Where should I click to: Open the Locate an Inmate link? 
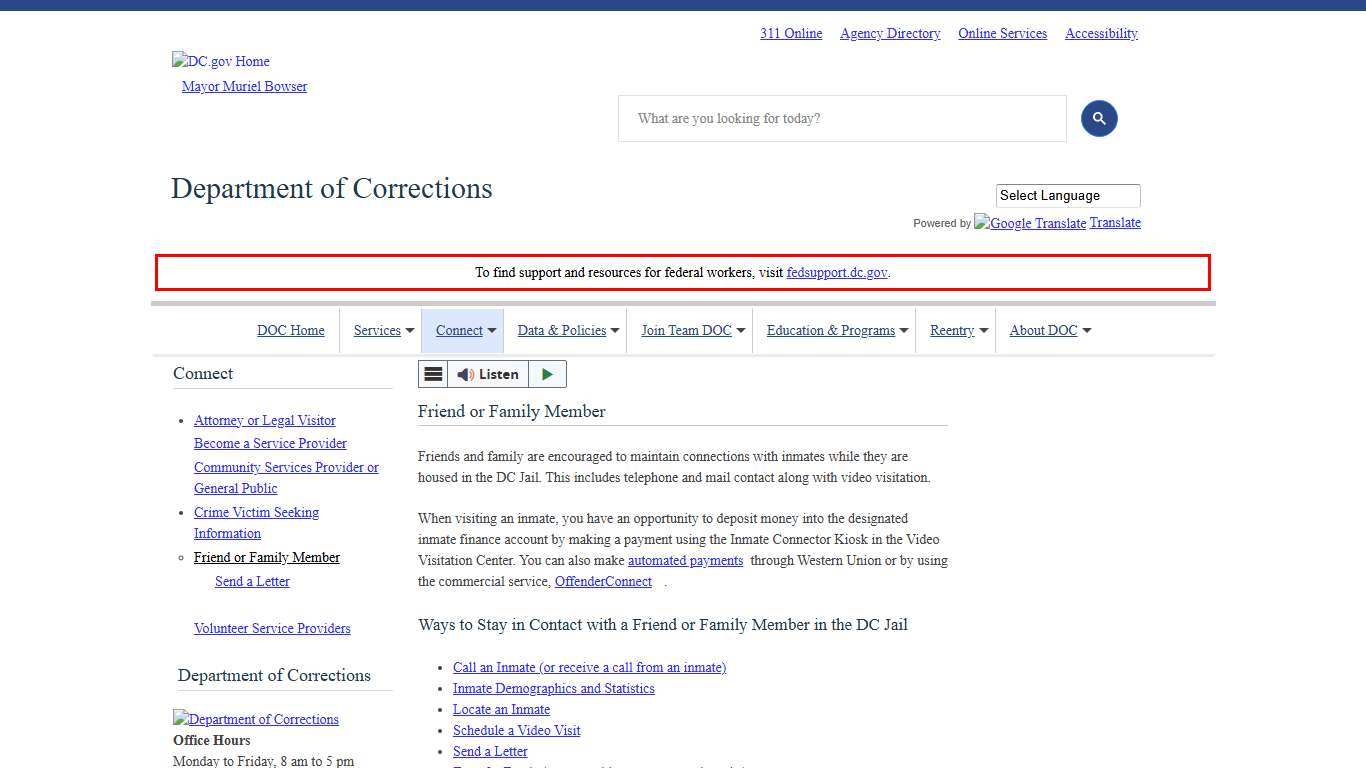pos(501,709)
